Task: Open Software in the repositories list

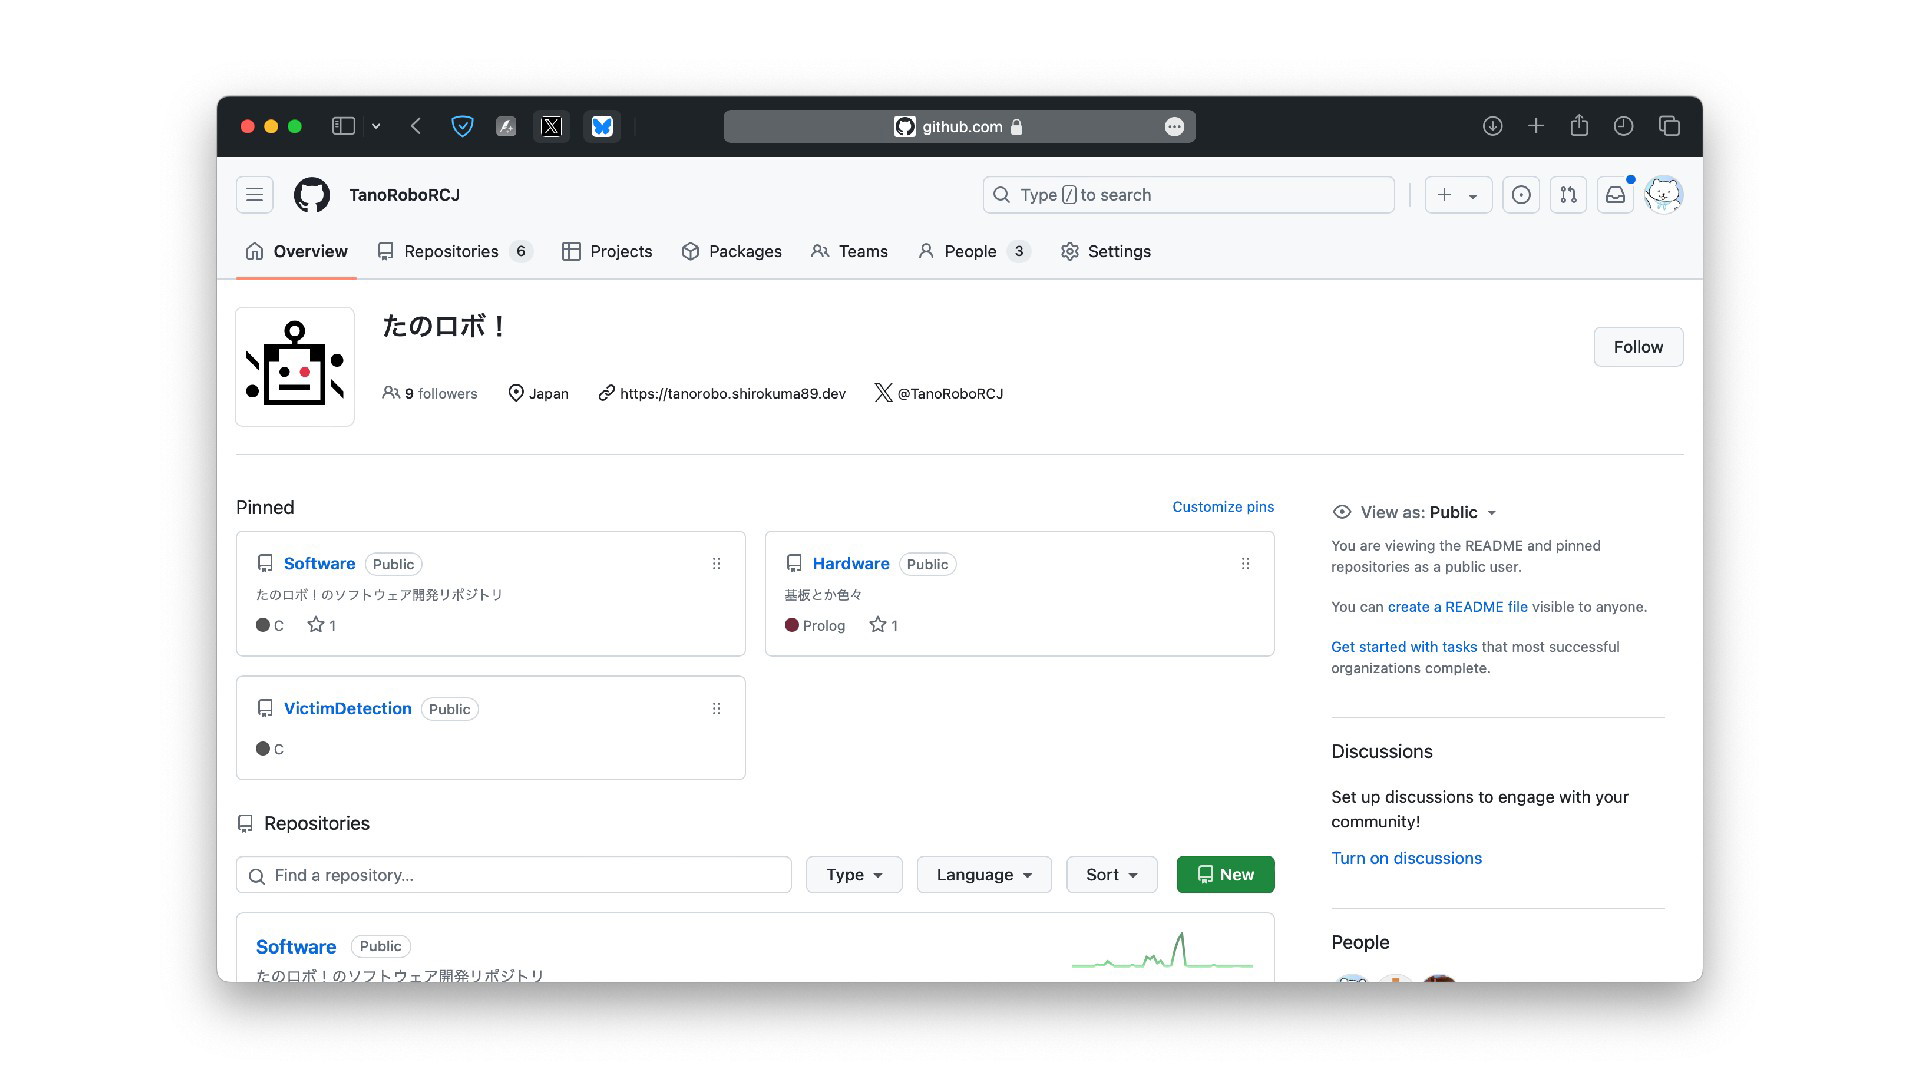Action: click(296, 947)
